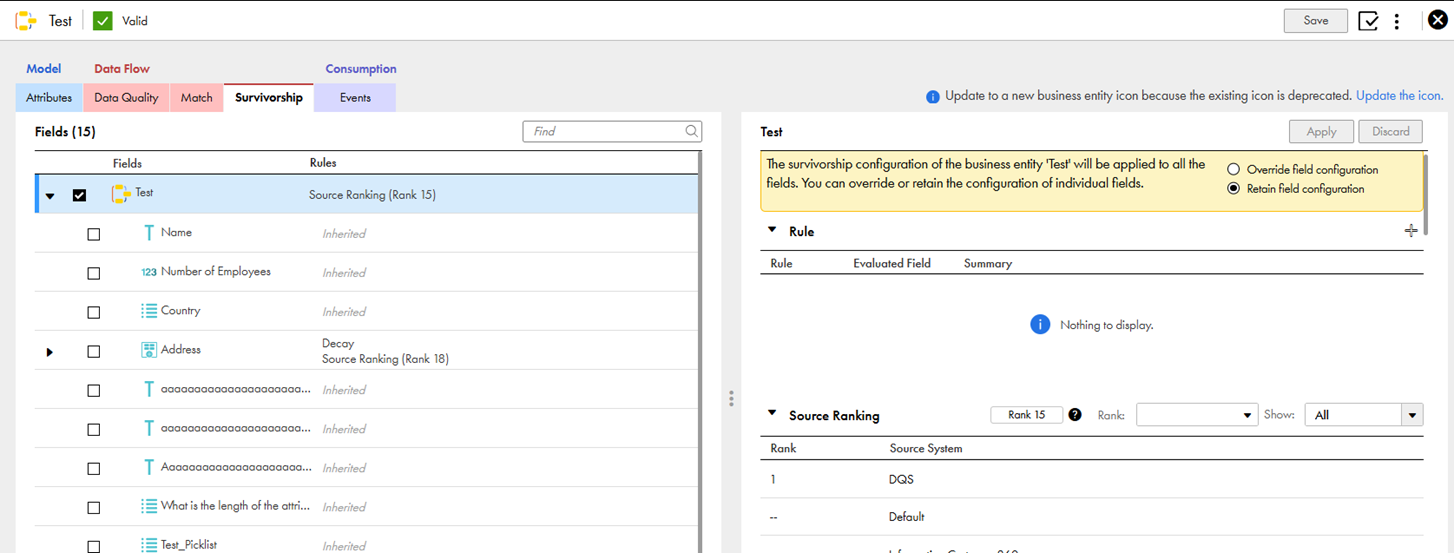Click the Default source system row
1454x553 pixels.
(1091, 517)
